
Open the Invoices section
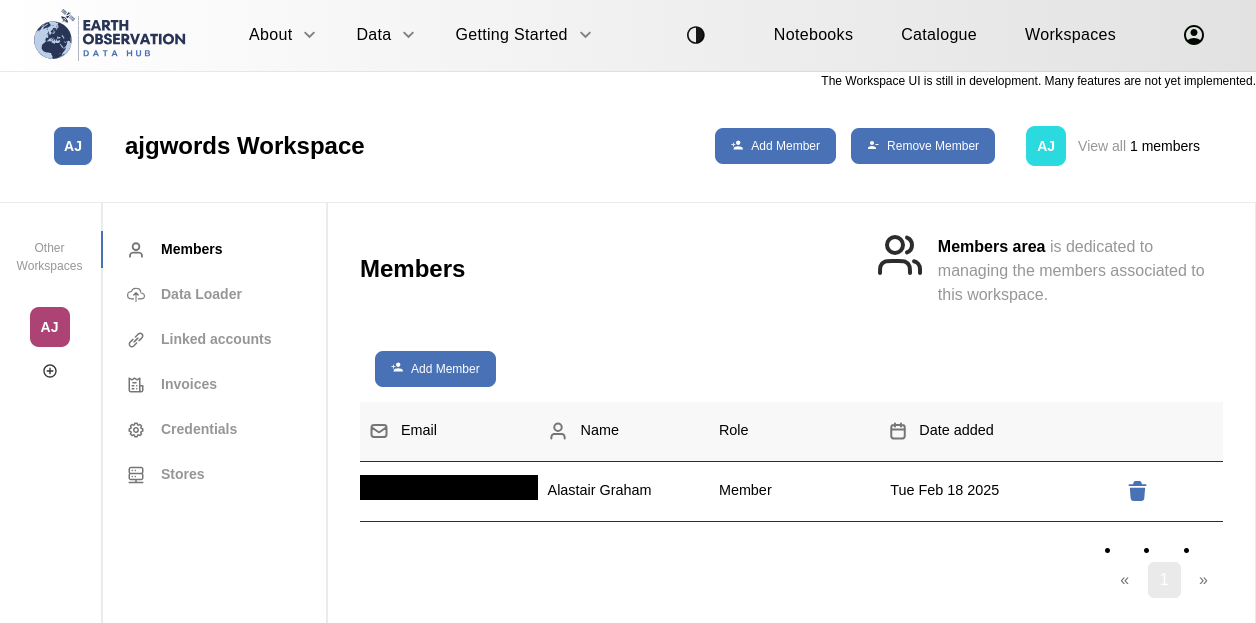coord(188,384)
